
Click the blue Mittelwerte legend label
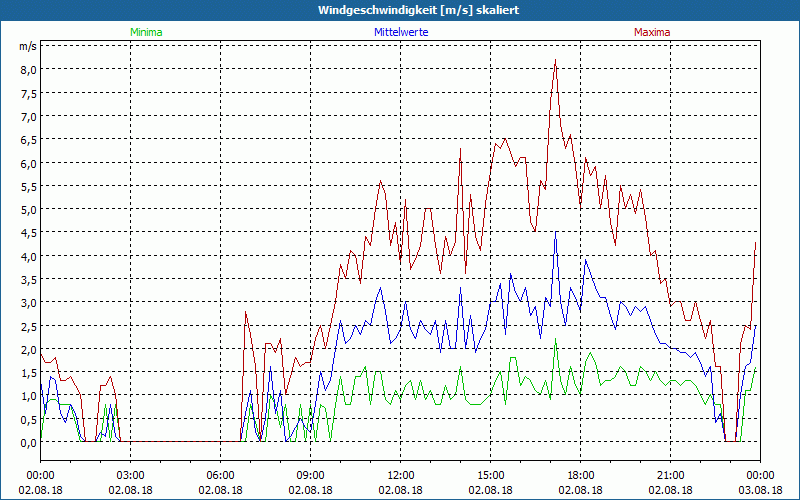point(401,32)
